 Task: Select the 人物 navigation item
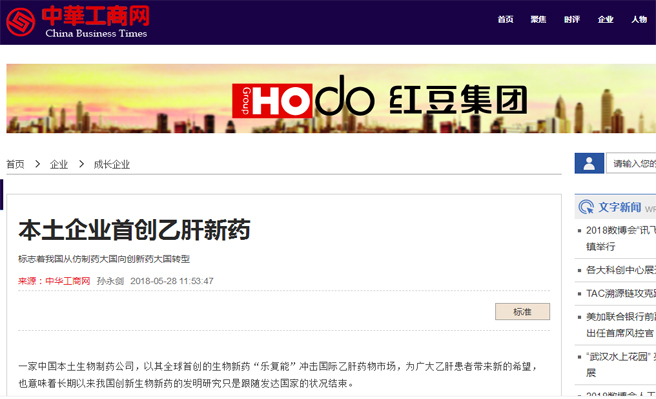(639, 20)
